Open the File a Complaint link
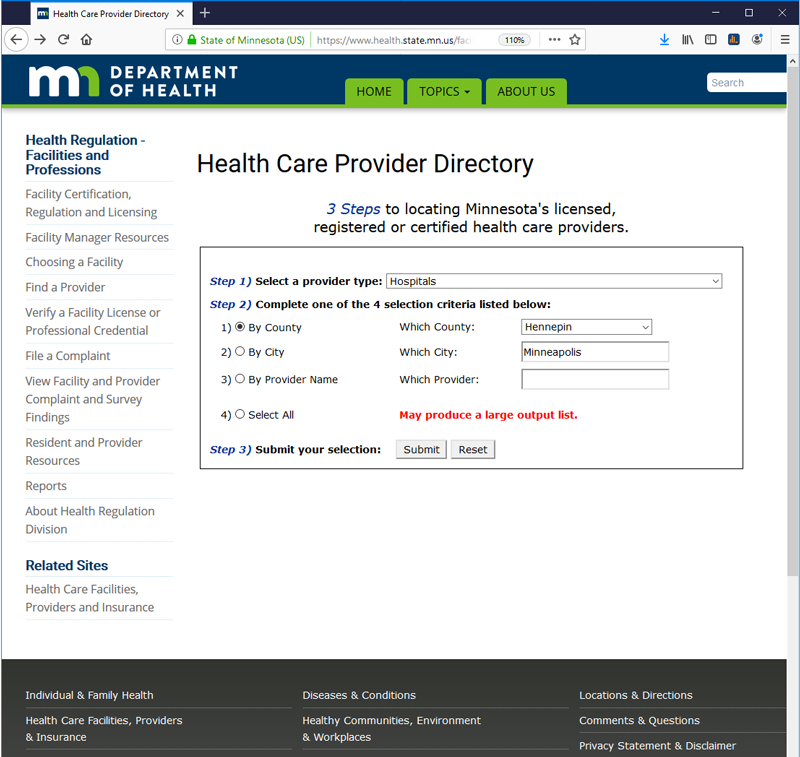Screen dimensions: 800x757 [x=68, y=356]
